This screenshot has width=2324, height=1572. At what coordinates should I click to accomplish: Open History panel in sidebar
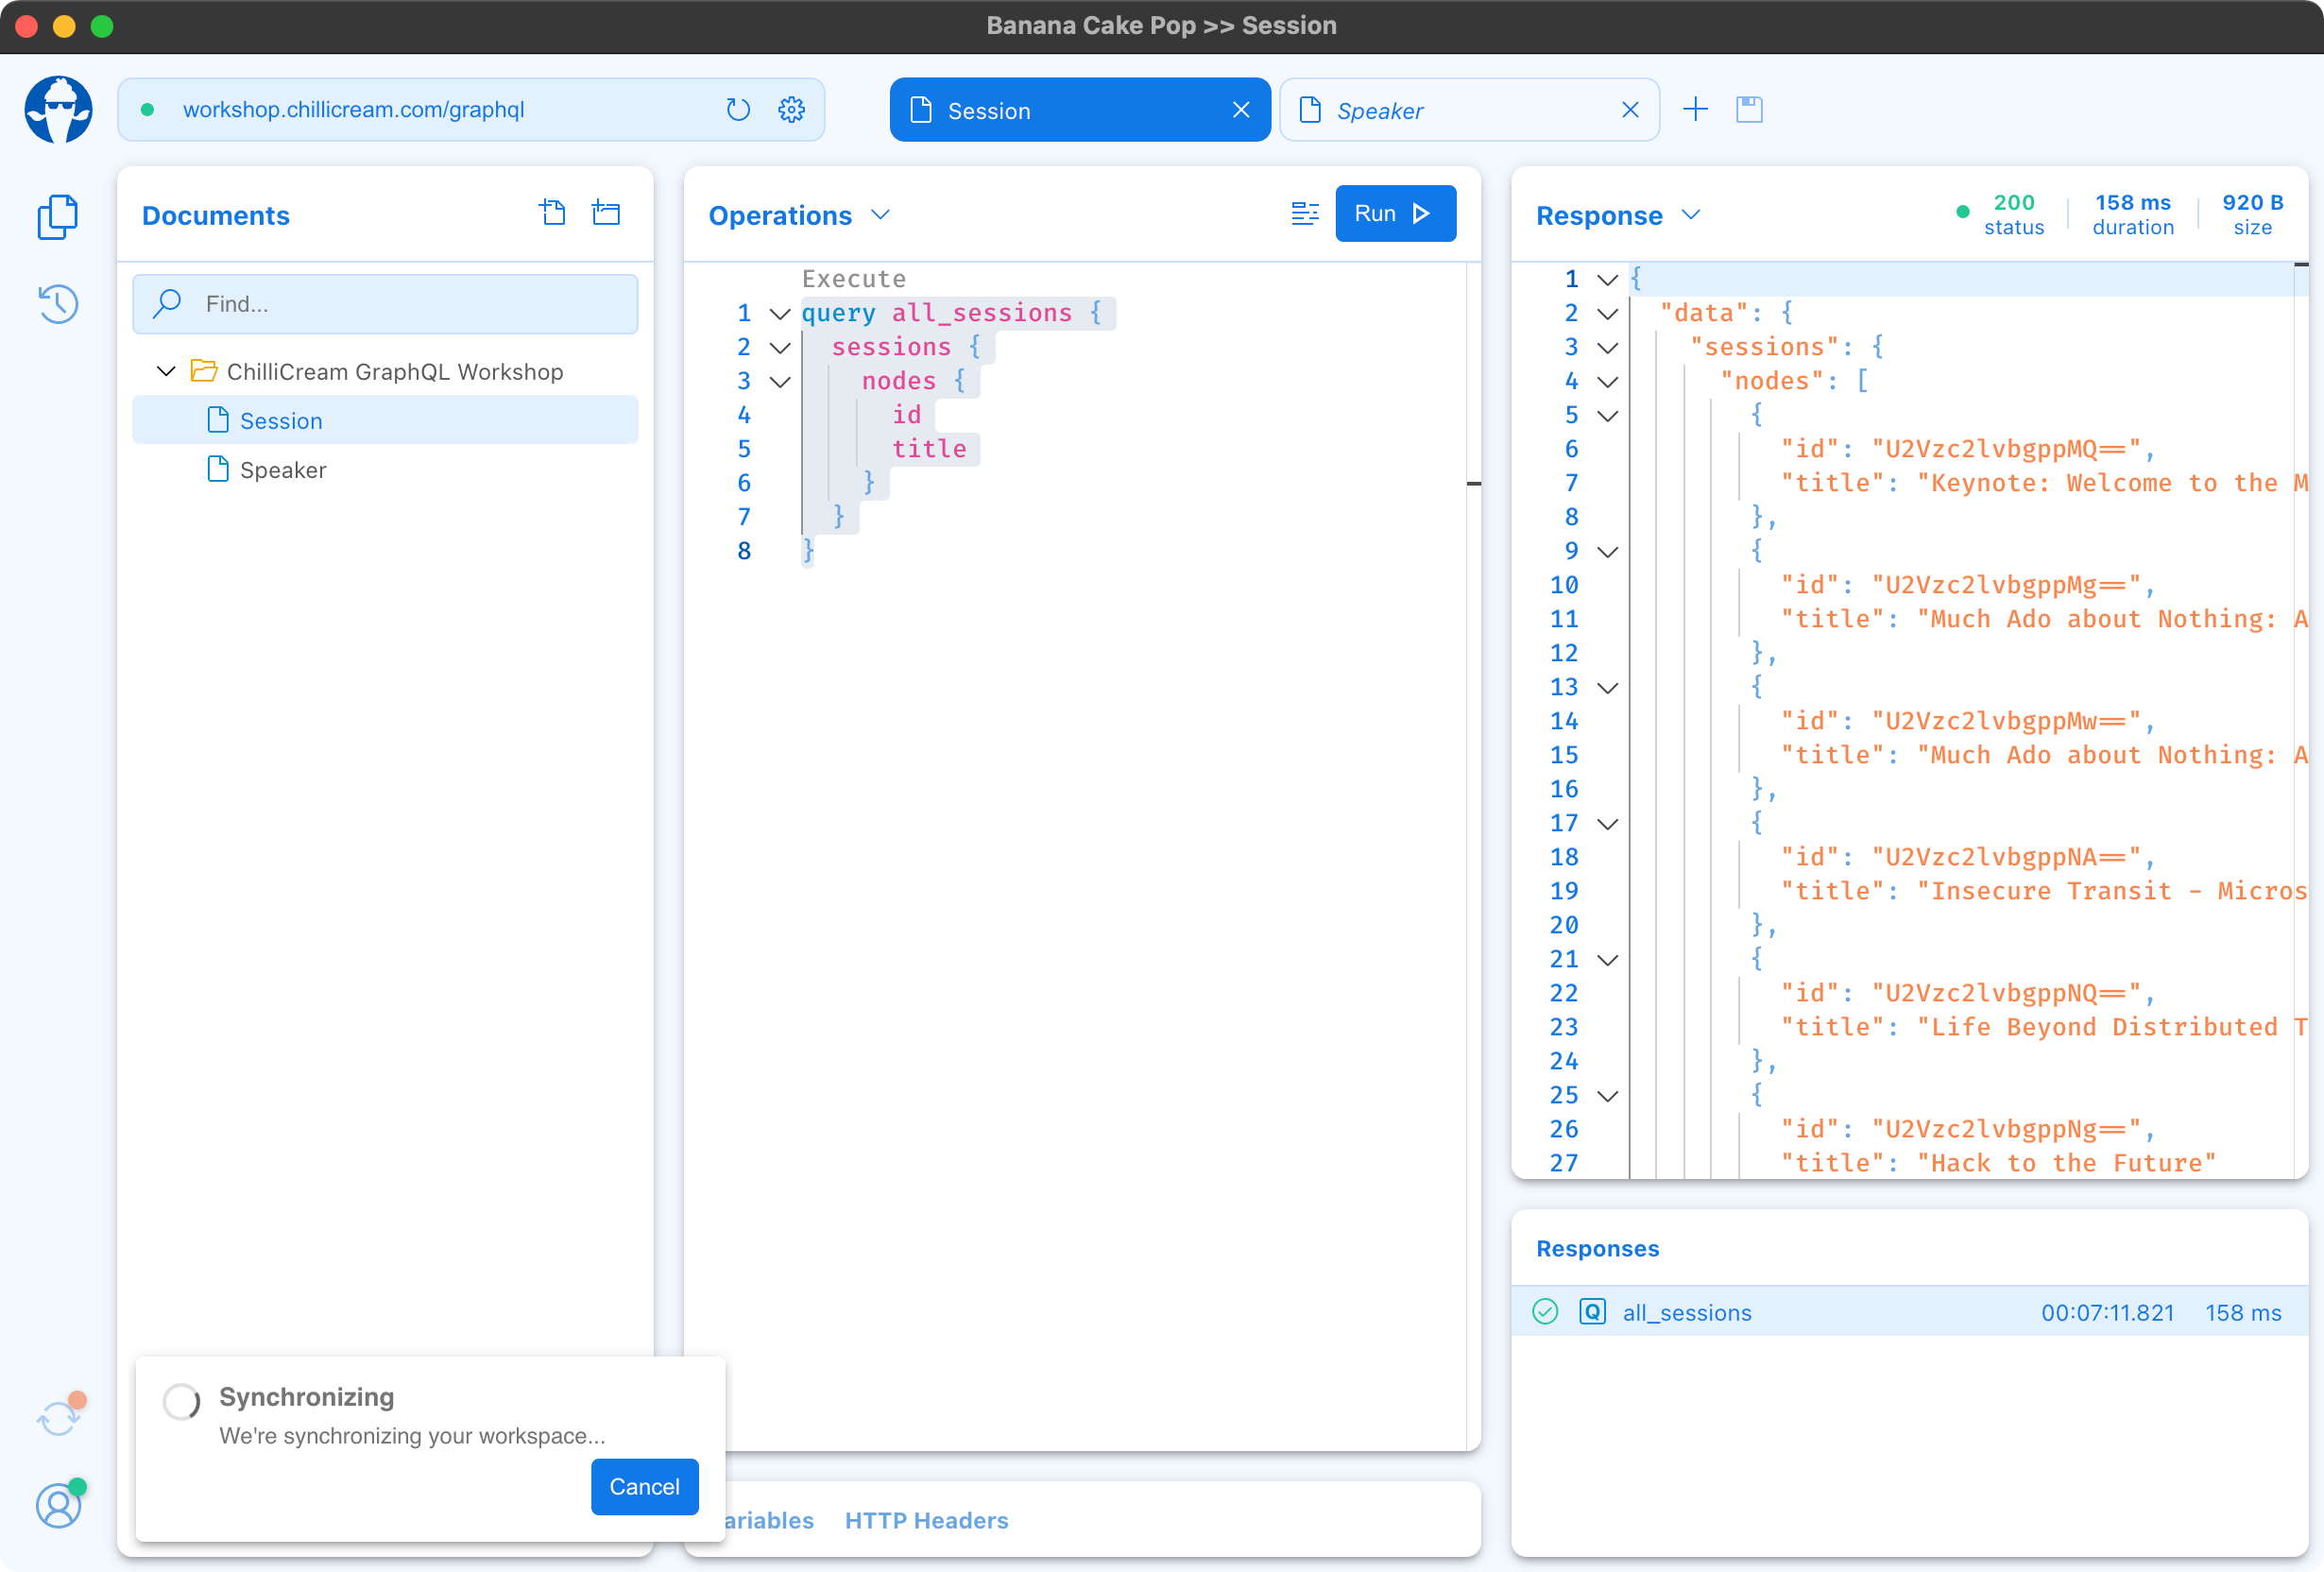pos(58,304)
